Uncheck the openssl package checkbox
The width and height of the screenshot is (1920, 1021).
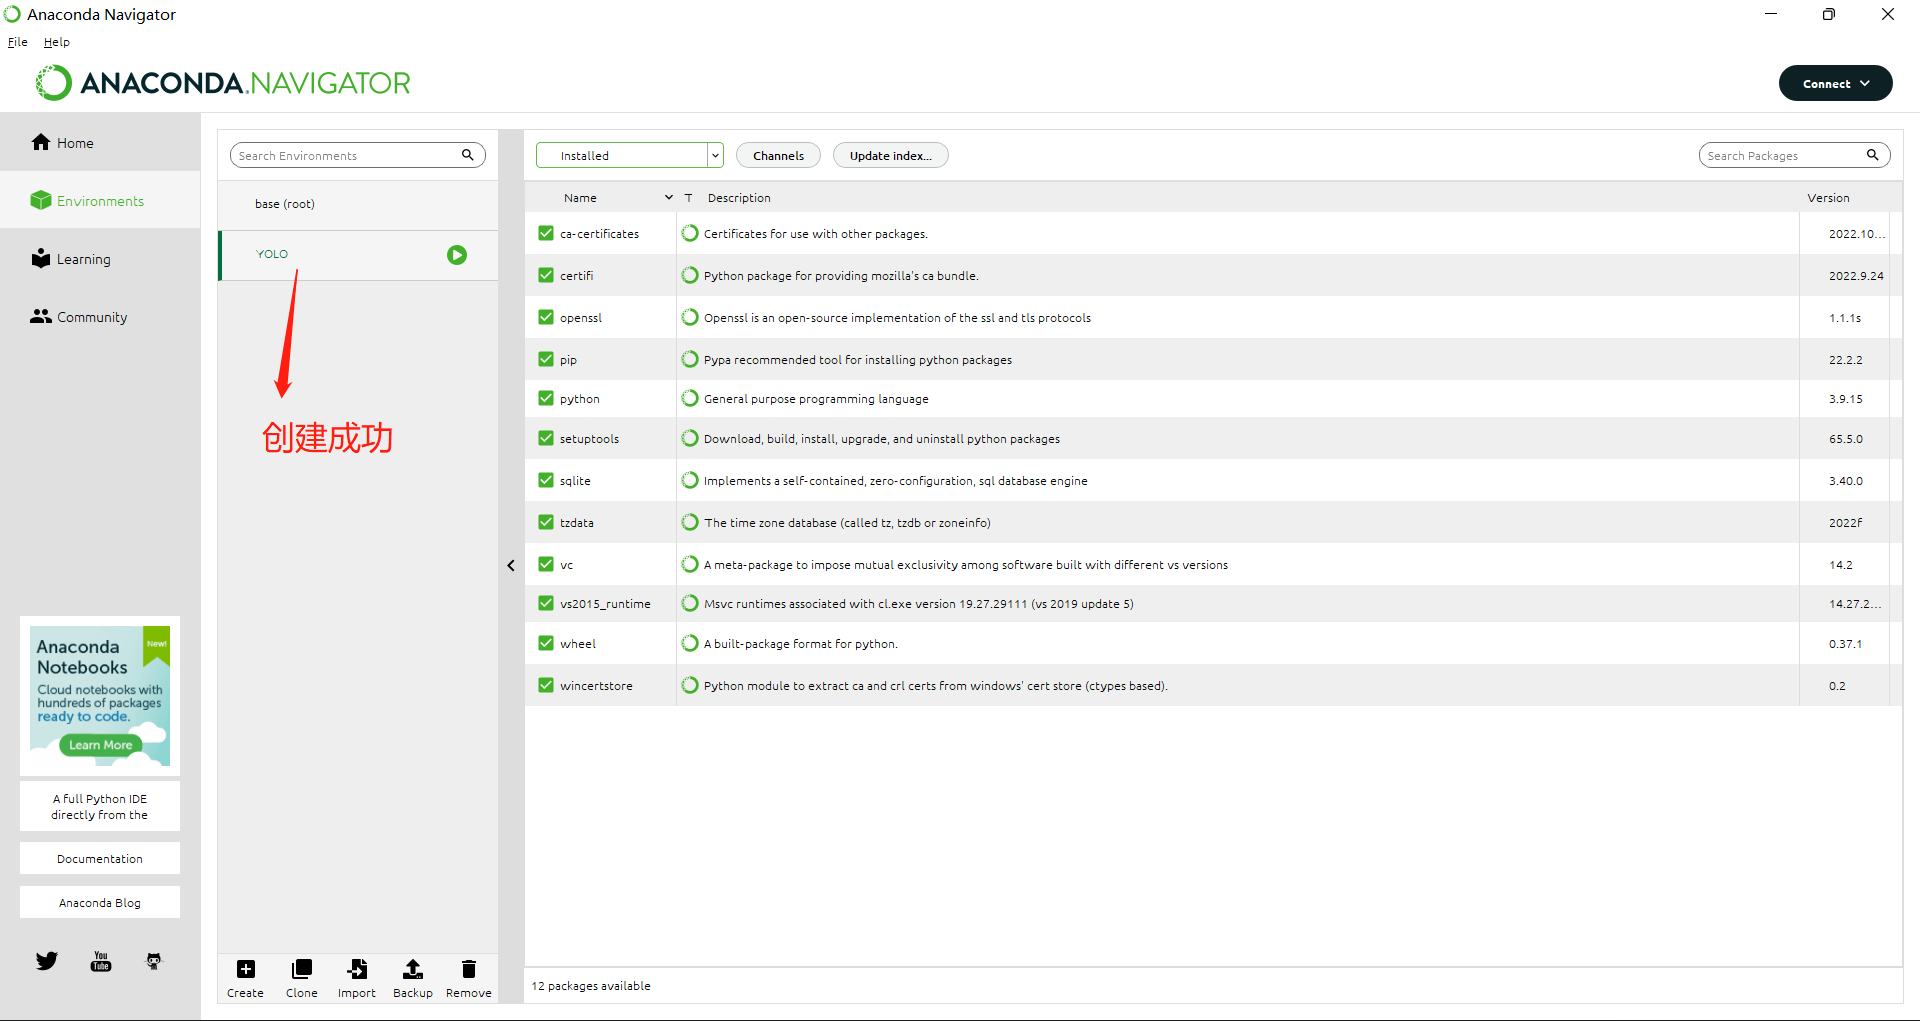coord(546,317)
